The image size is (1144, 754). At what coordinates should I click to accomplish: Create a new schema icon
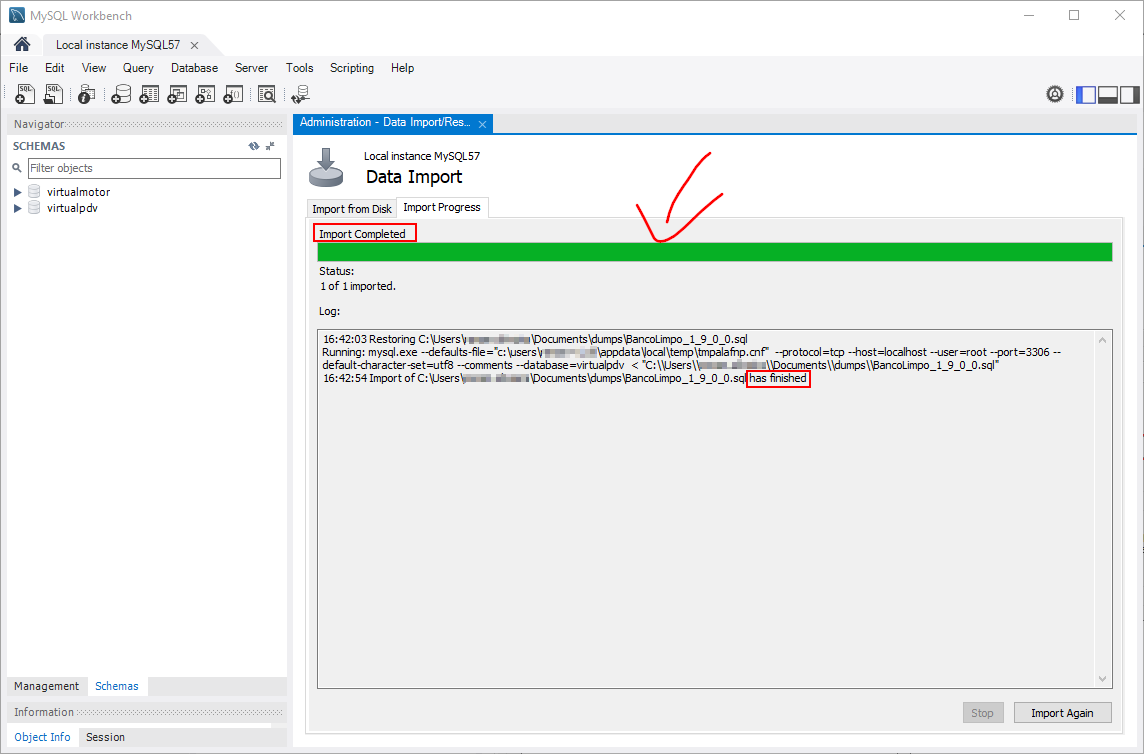(x=120, y=93)
